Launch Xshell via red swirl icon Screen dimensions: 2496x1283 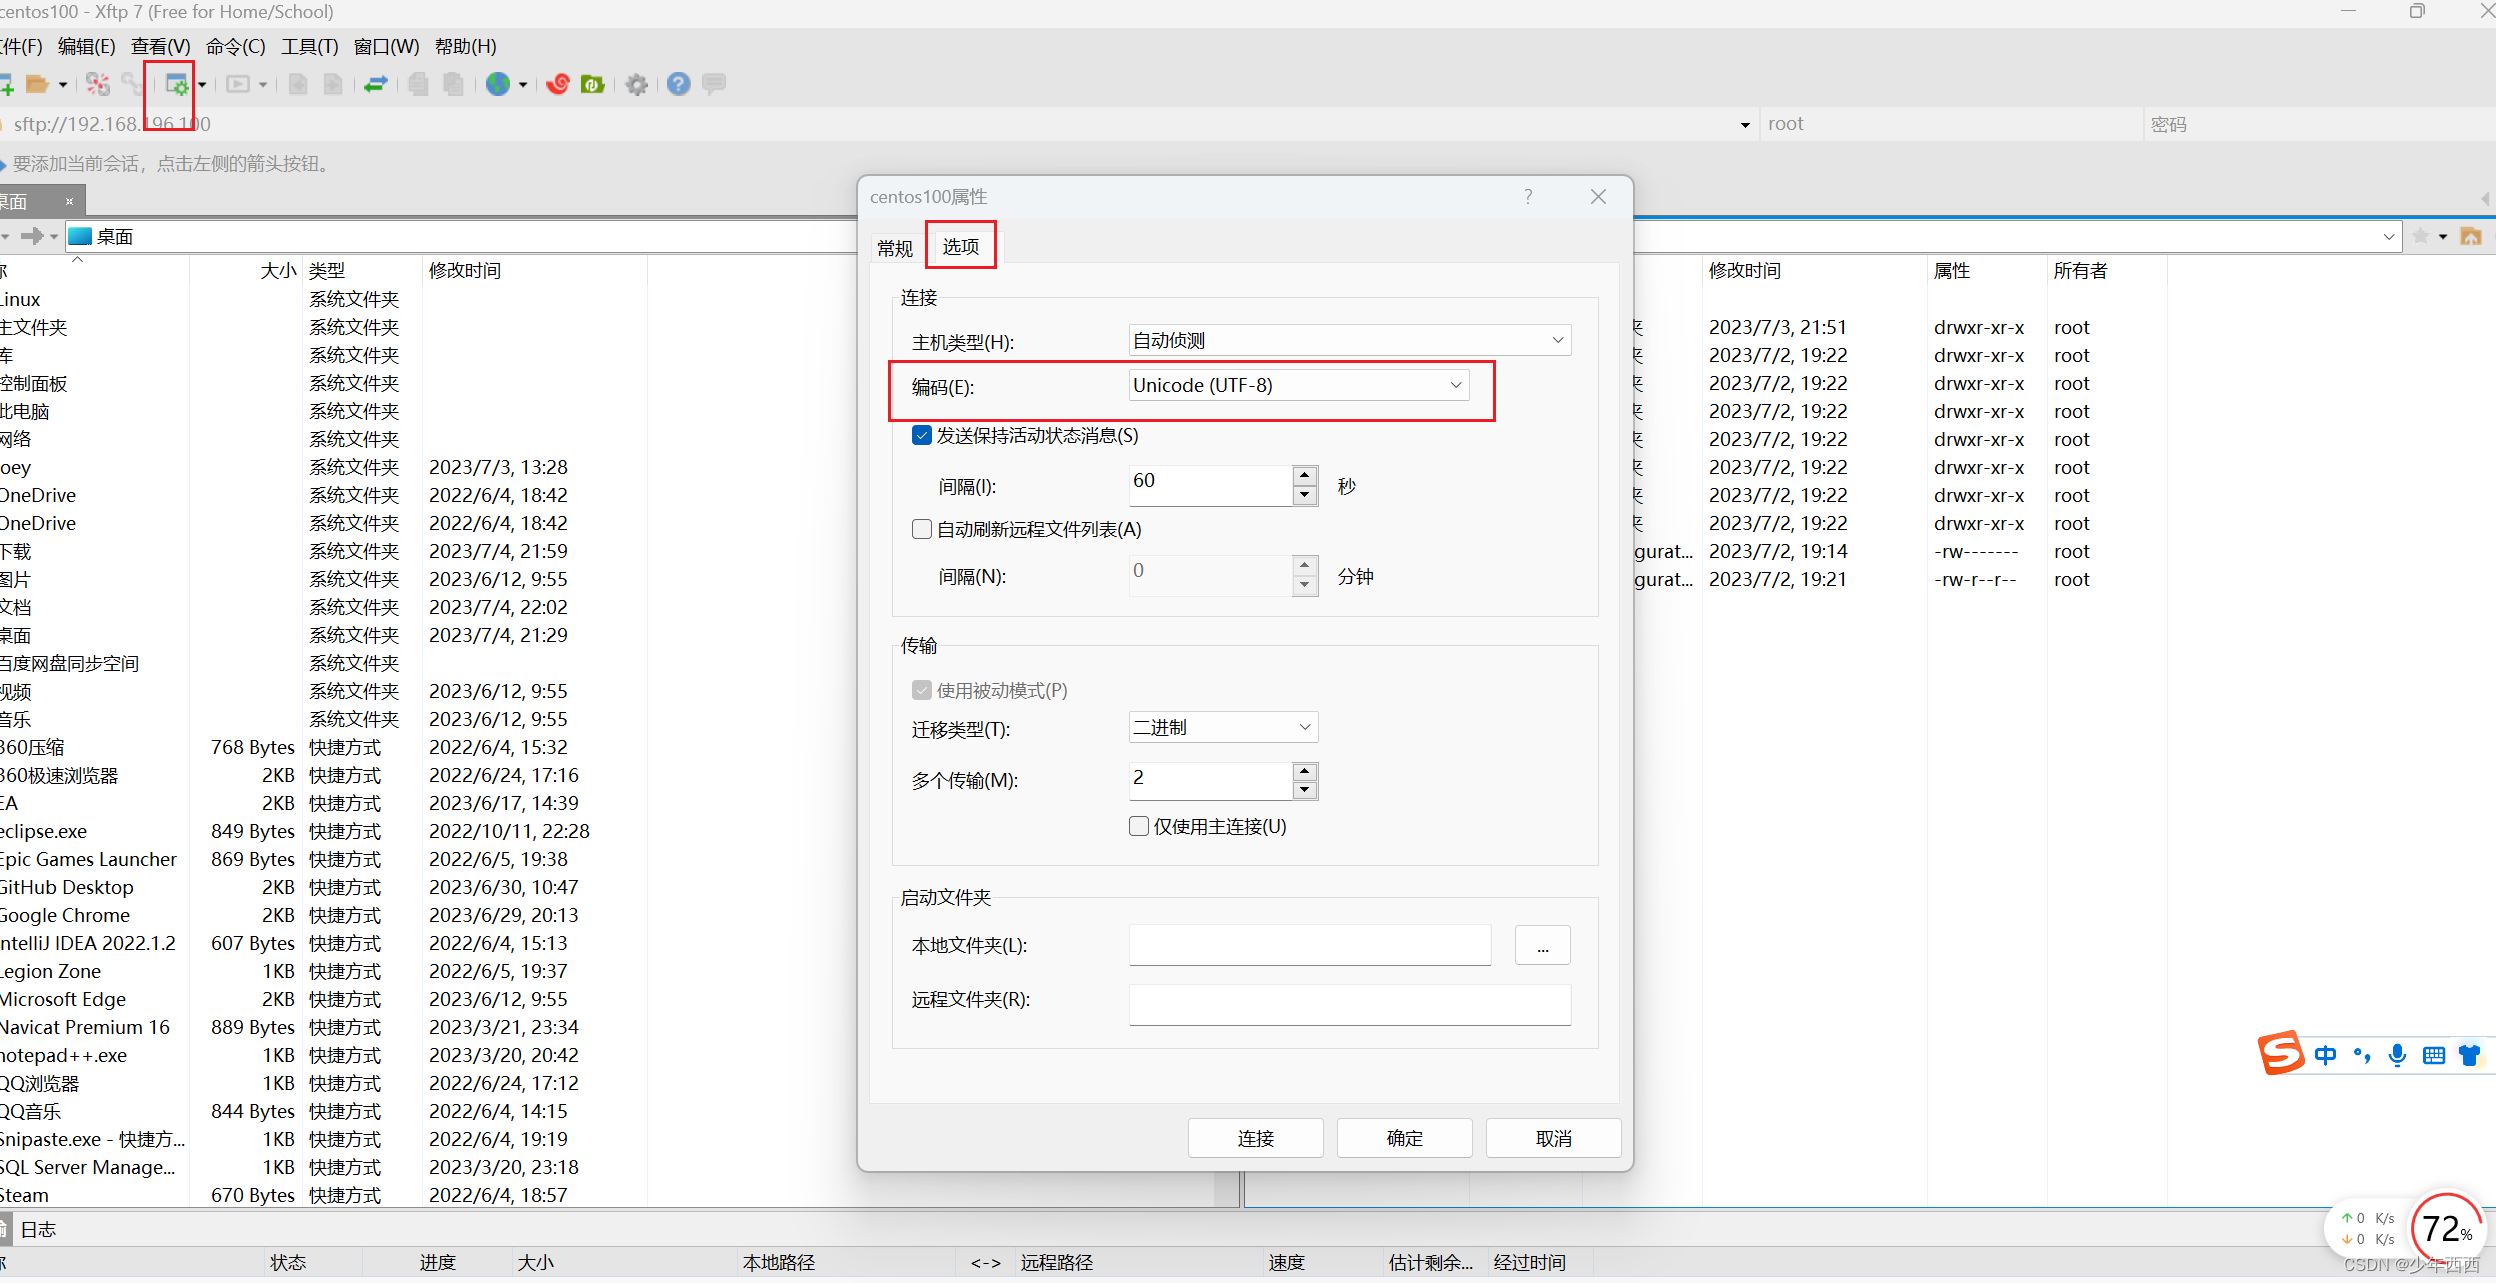(558, 84)
